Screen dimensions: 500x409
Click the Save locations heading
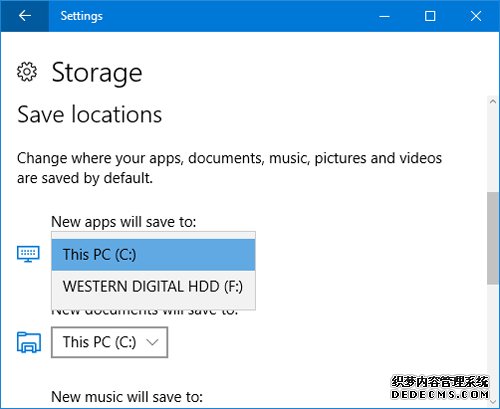89,114
